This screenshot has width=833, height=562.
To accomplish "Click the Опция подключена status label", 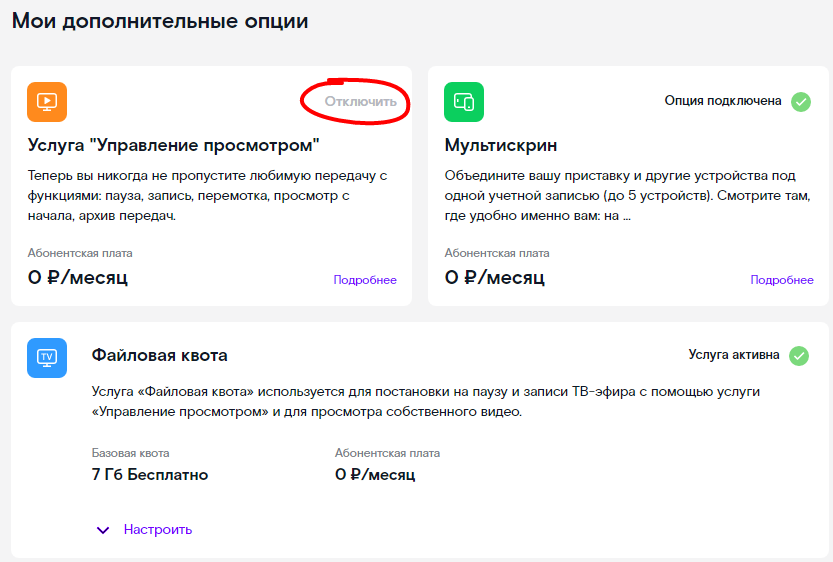I will 723,101.
